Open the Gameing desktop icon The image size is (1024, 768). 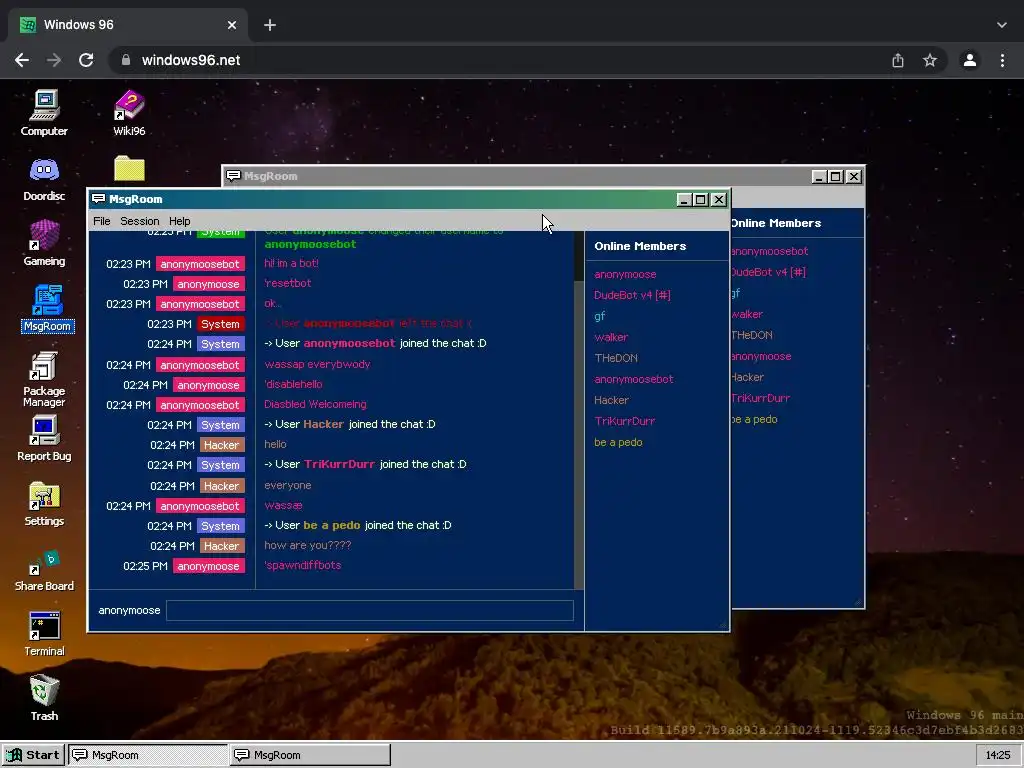tap(44, 243)
